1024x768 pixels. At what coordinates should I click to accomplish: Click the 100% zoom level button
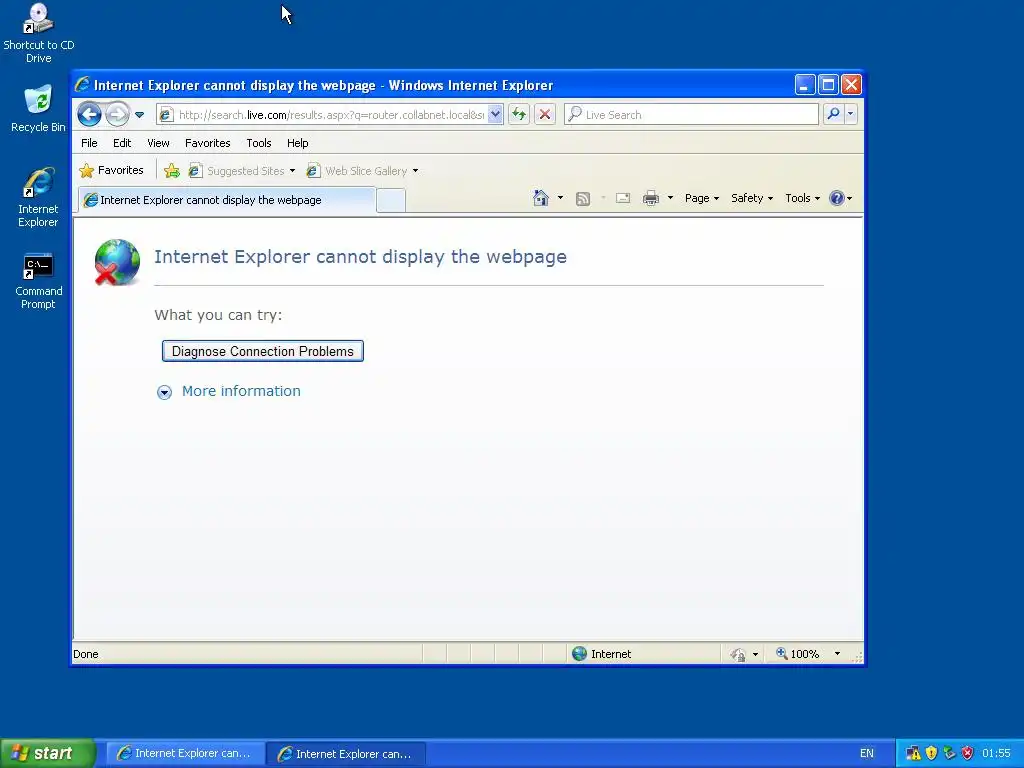point(797,654)
